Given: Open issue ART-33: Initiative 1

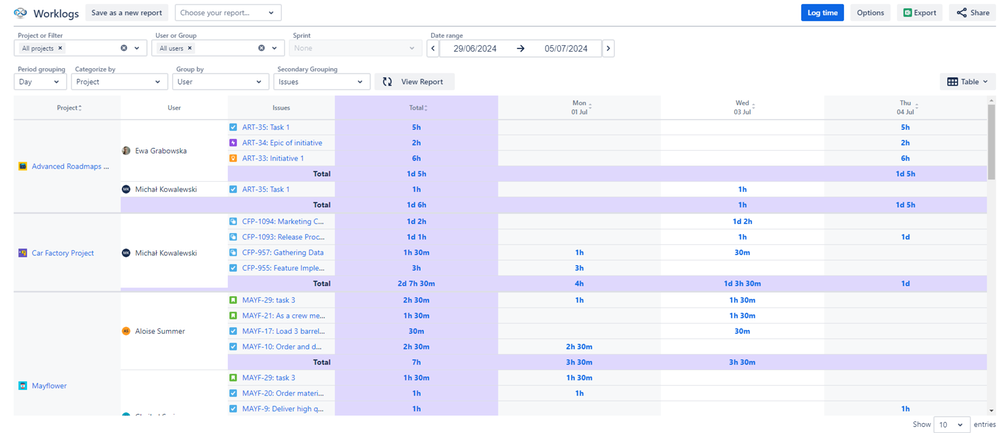Looking at the screenshot, I should coord(273,158).
